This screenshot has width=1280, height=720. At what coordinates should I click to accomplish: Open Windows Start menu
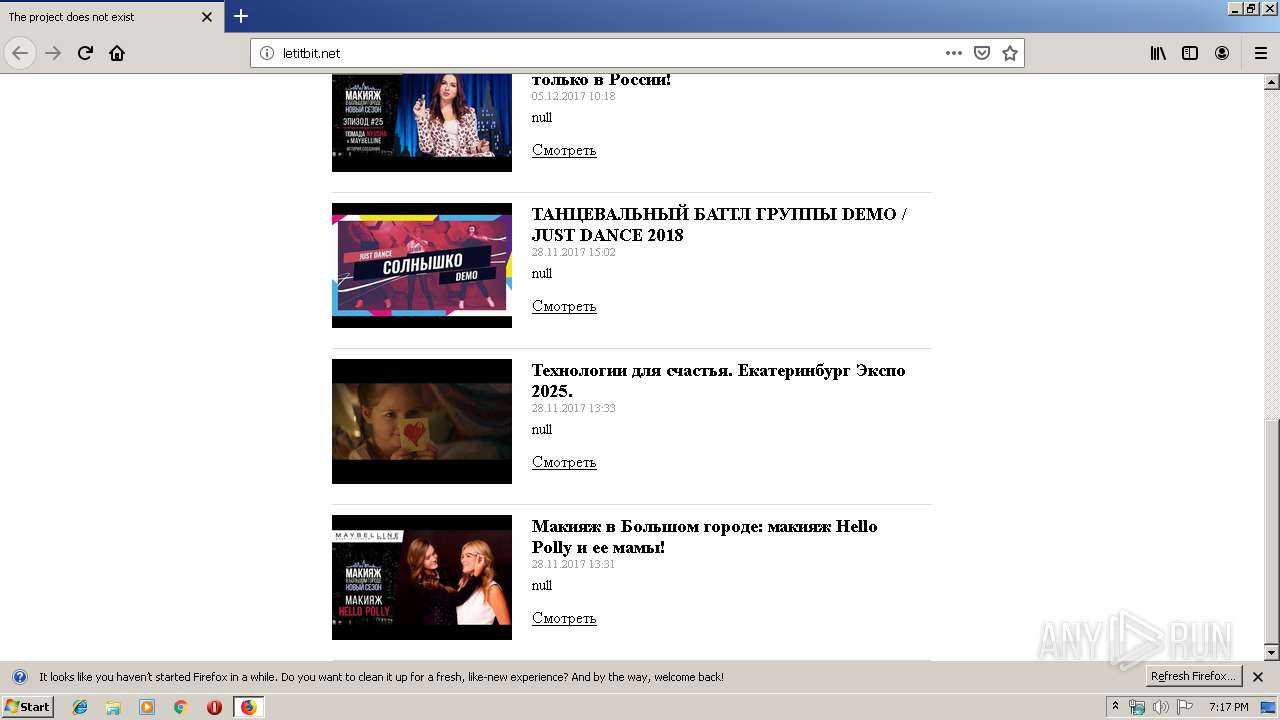pyautogui.click(x=27, y=707)
